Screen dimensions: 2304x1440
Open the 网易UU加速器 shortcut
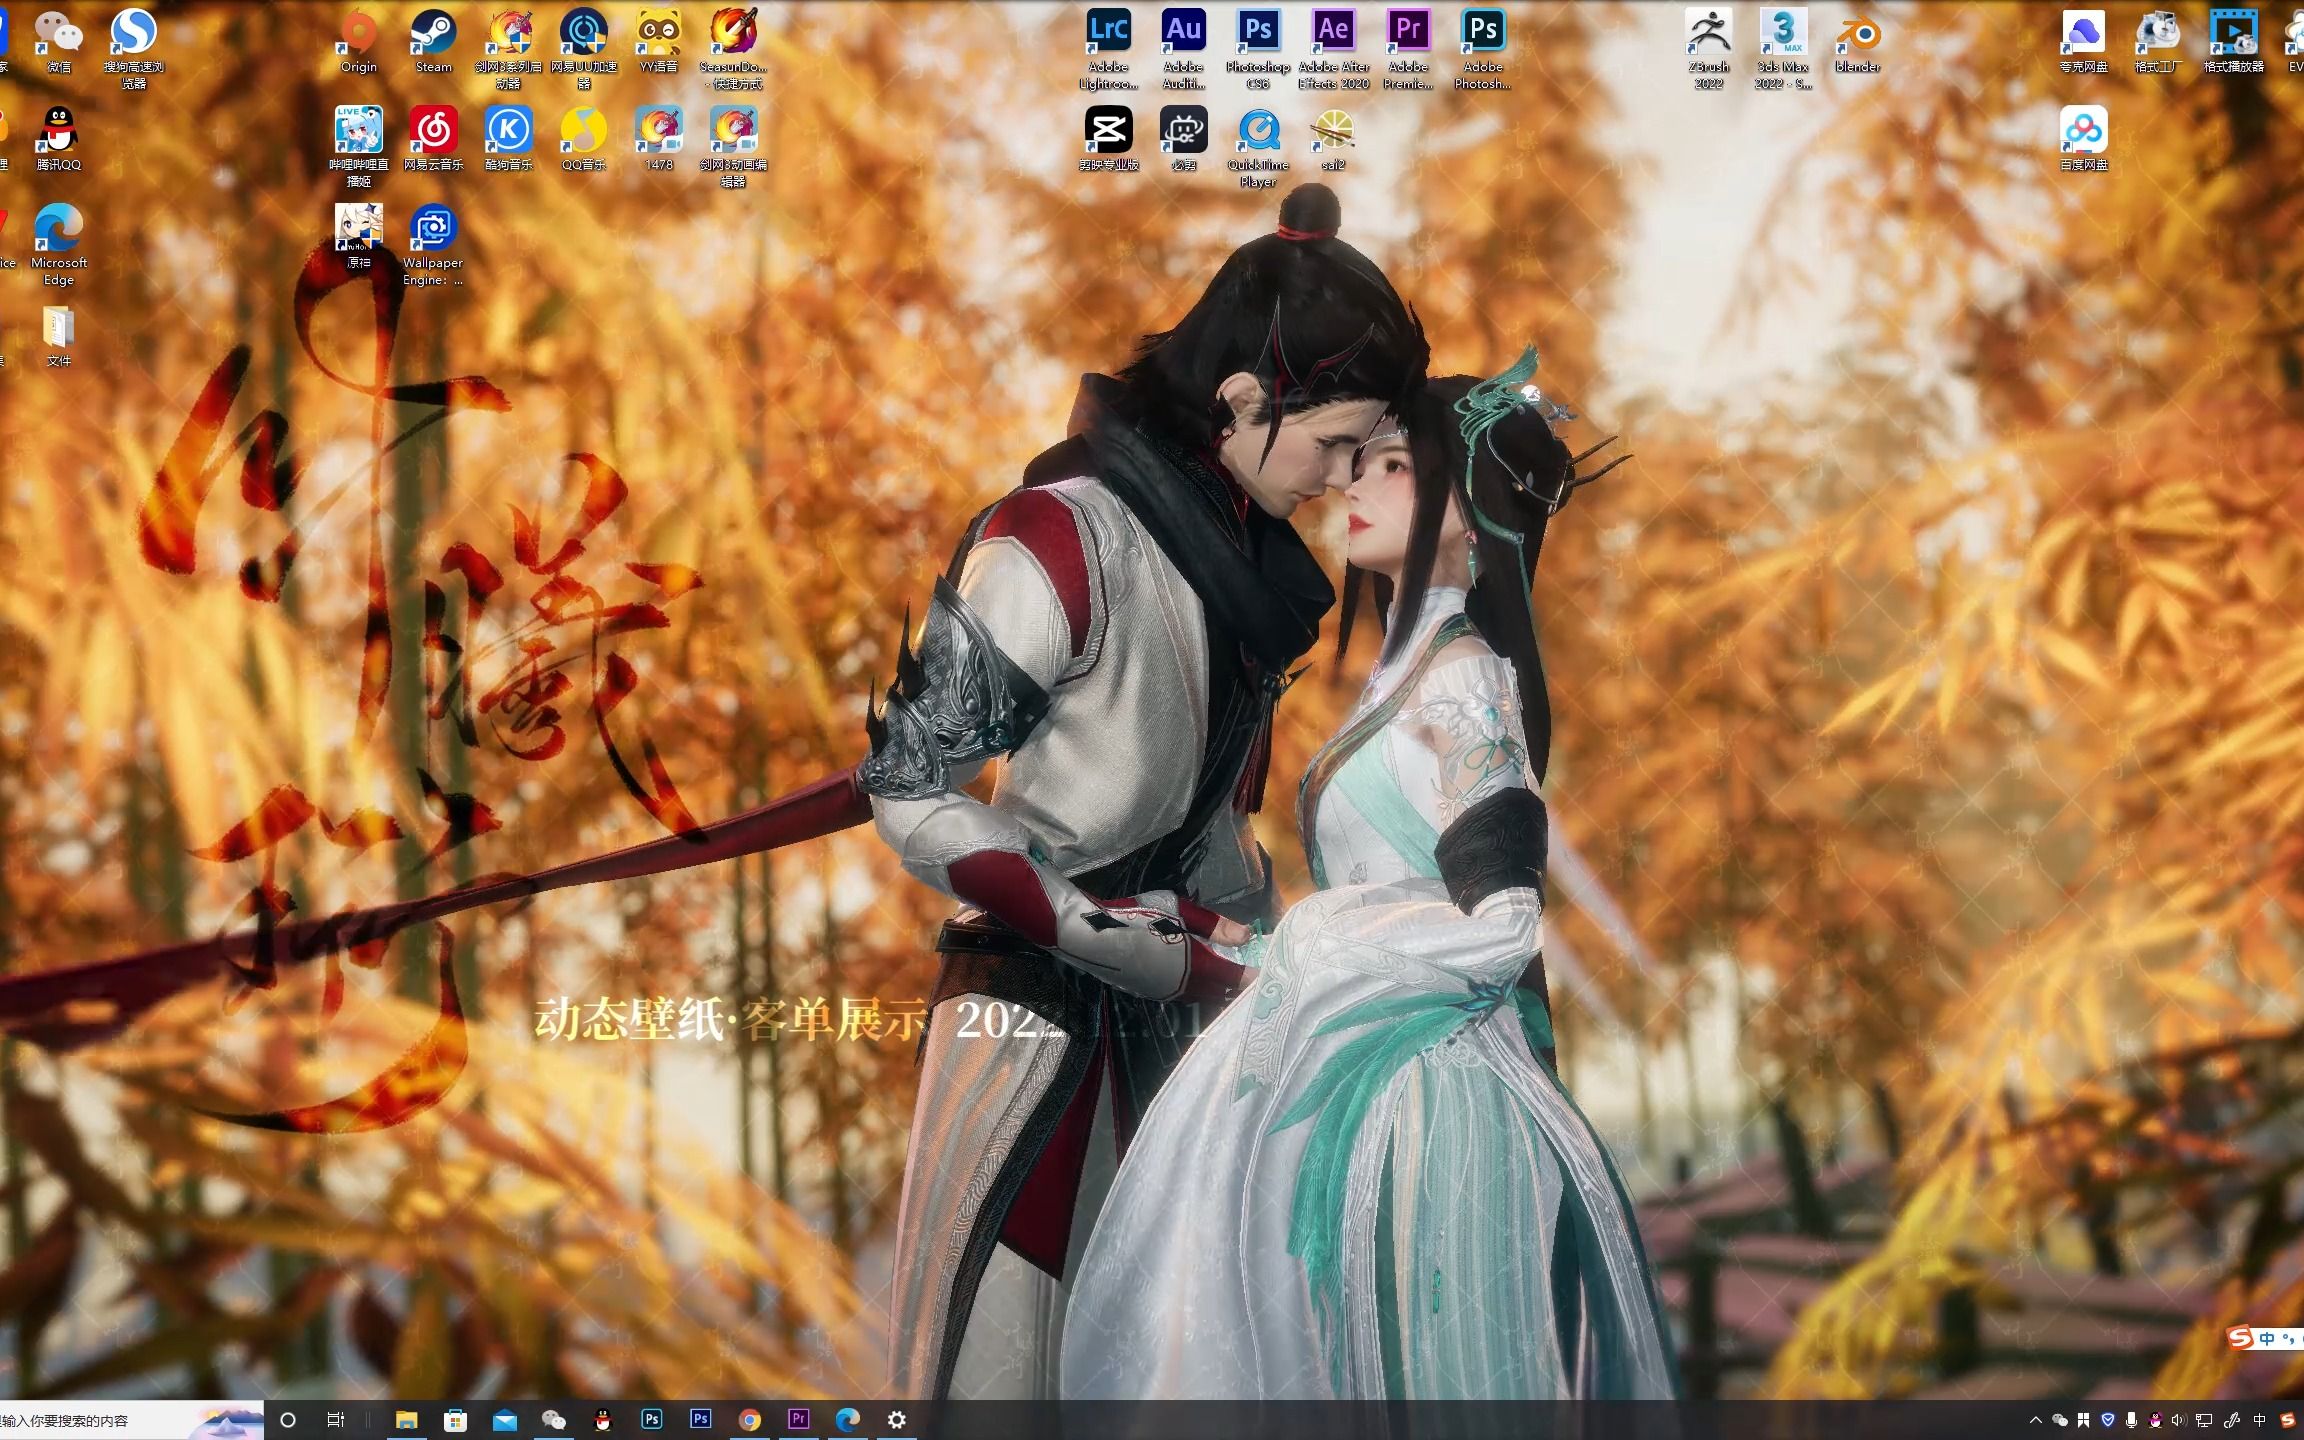pyautogui.click(x=584, y=48)
